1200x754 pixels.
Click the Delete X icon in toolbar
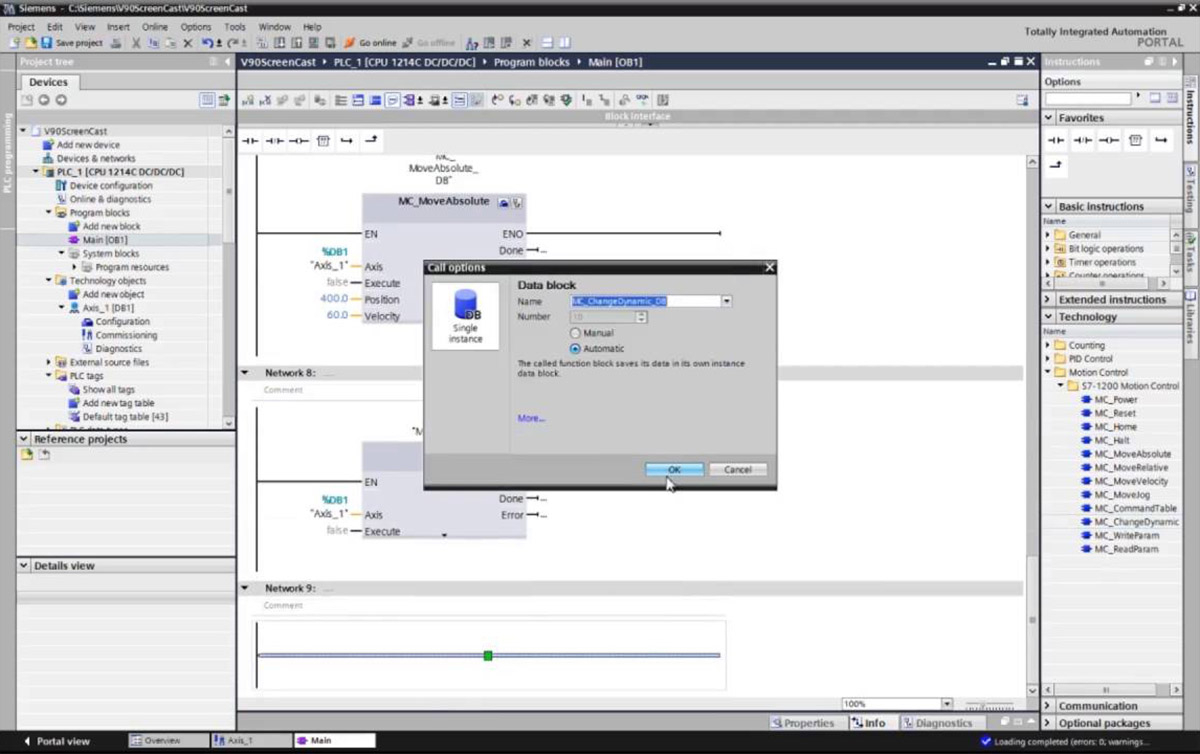[187, 43]
